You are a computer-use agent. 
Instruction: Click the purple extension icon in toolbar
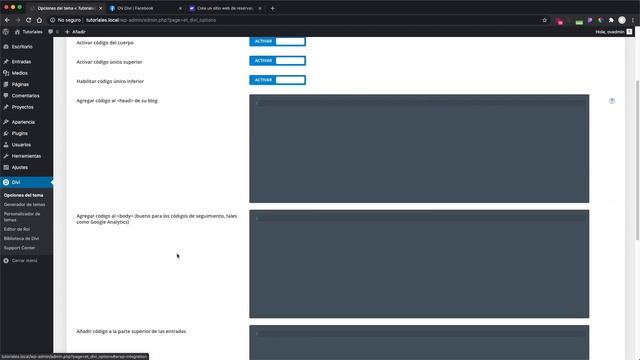[x=590, y=20]
